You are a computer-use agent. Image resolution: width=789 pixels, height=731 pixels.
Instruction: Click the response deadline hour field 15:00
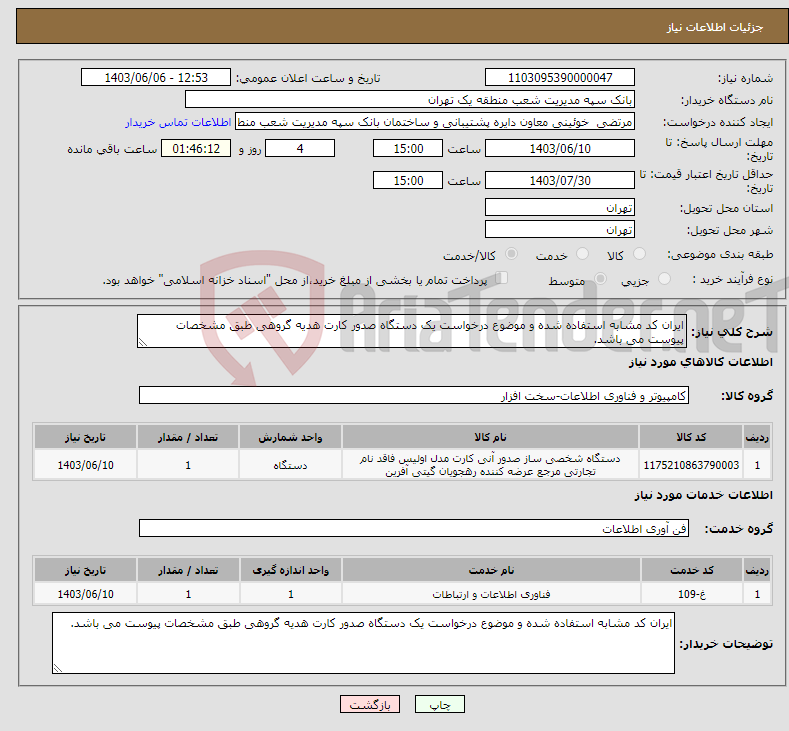(408, 148)
